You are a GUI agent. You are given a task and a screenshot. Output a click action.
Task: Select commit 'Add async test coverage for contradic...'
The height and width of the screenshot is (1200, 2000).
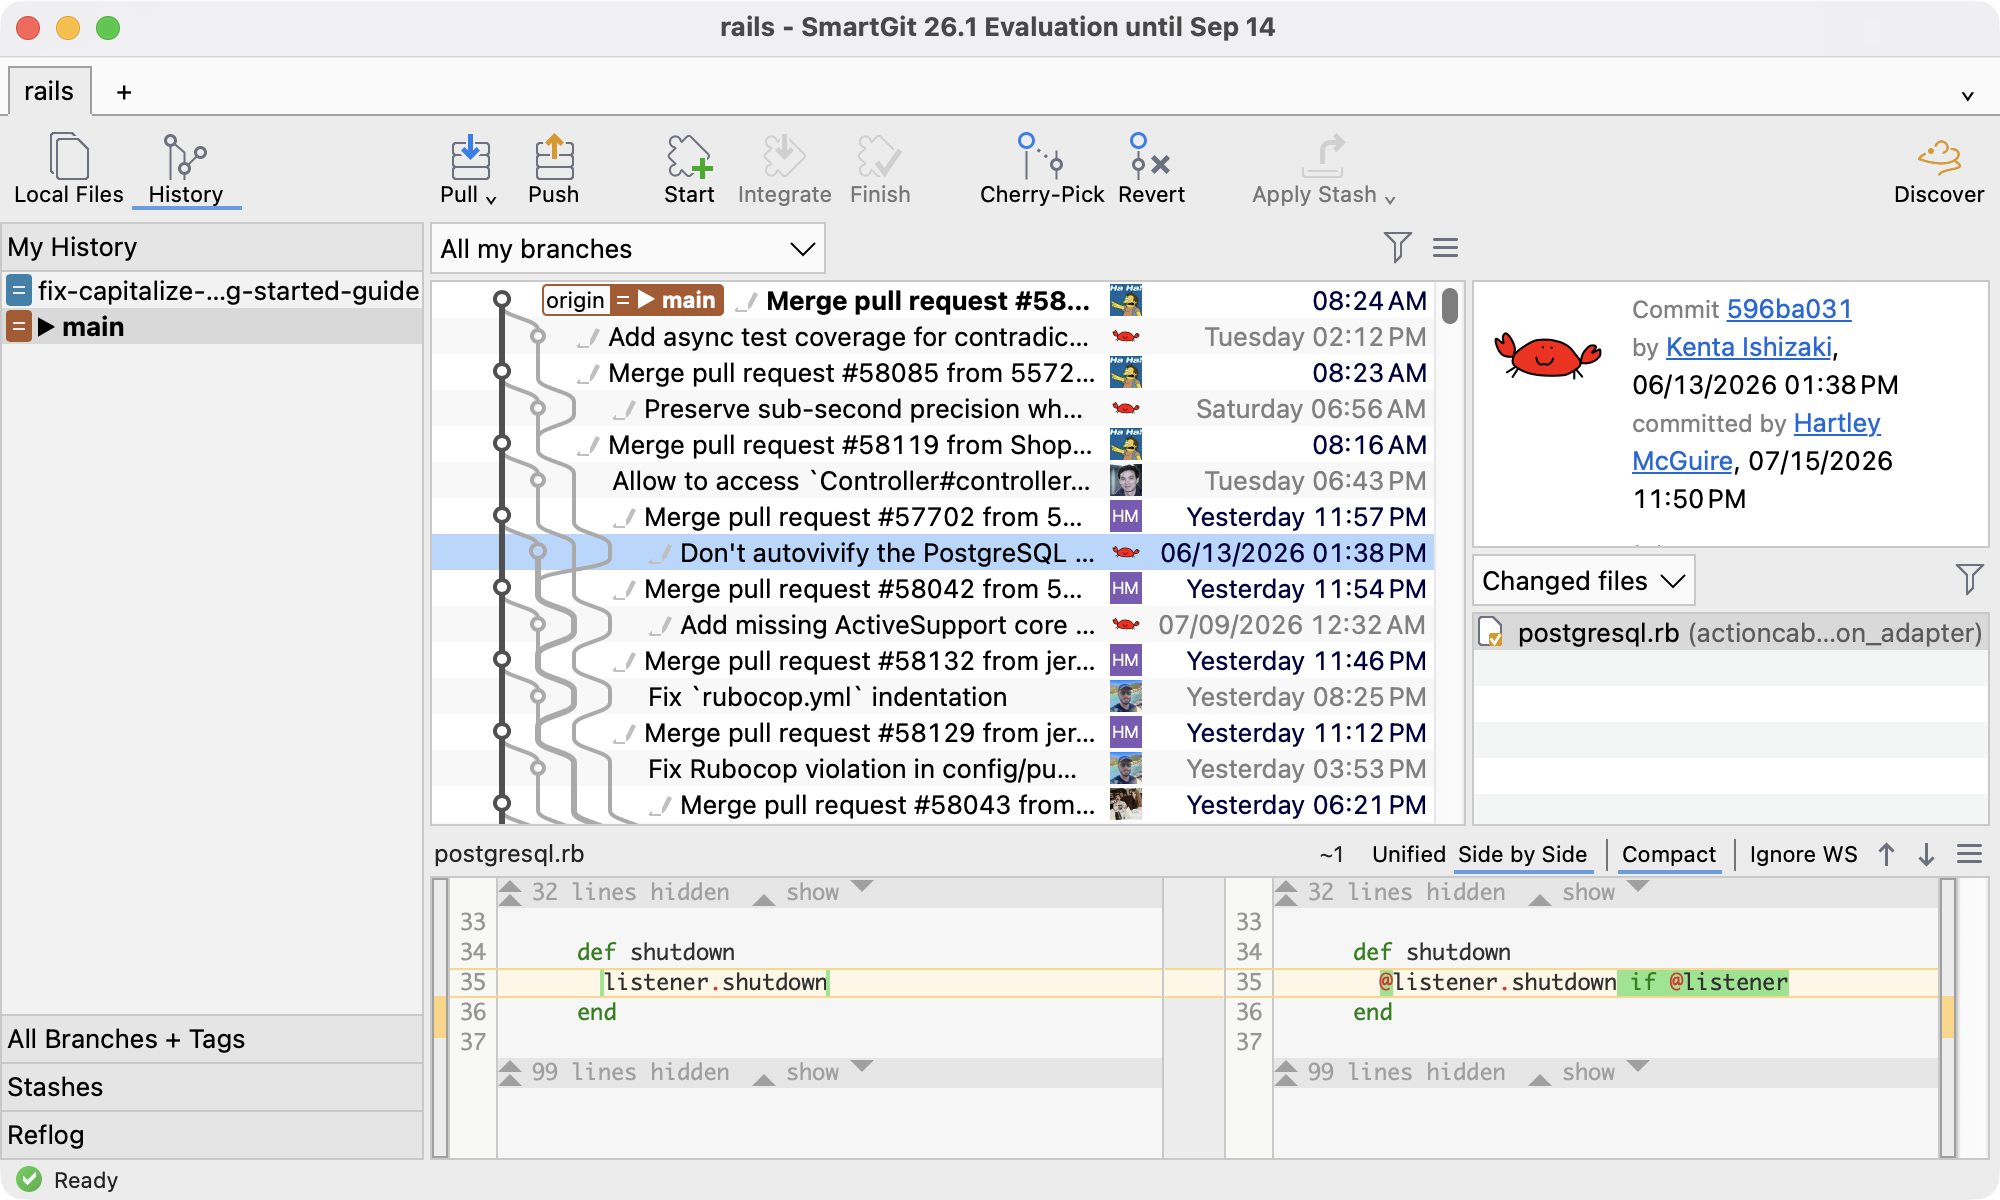(932, 337)
